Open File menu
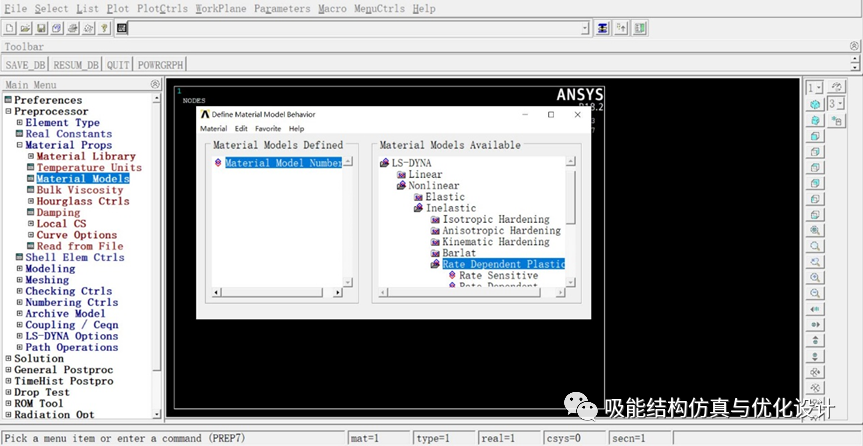 [15, 8]
